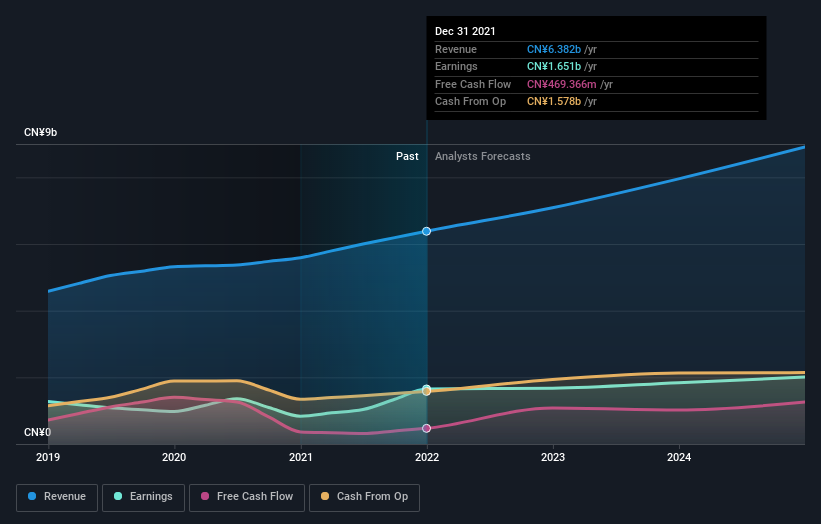Toggle the Revenue legend button
821x524 pixels.
pos(57,497)
